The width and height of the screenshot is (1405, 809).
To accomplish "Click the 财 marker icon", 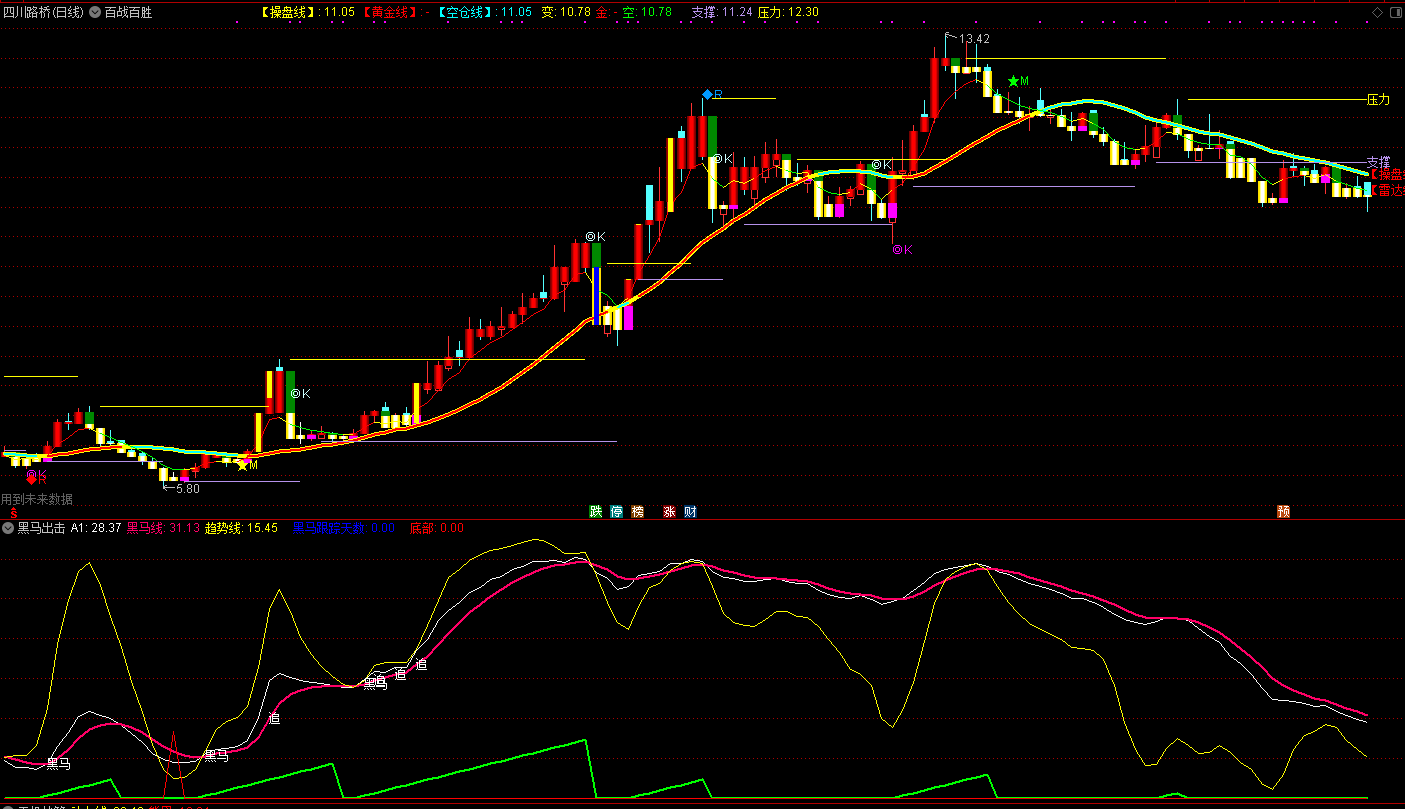I will [x=690, y=511].
